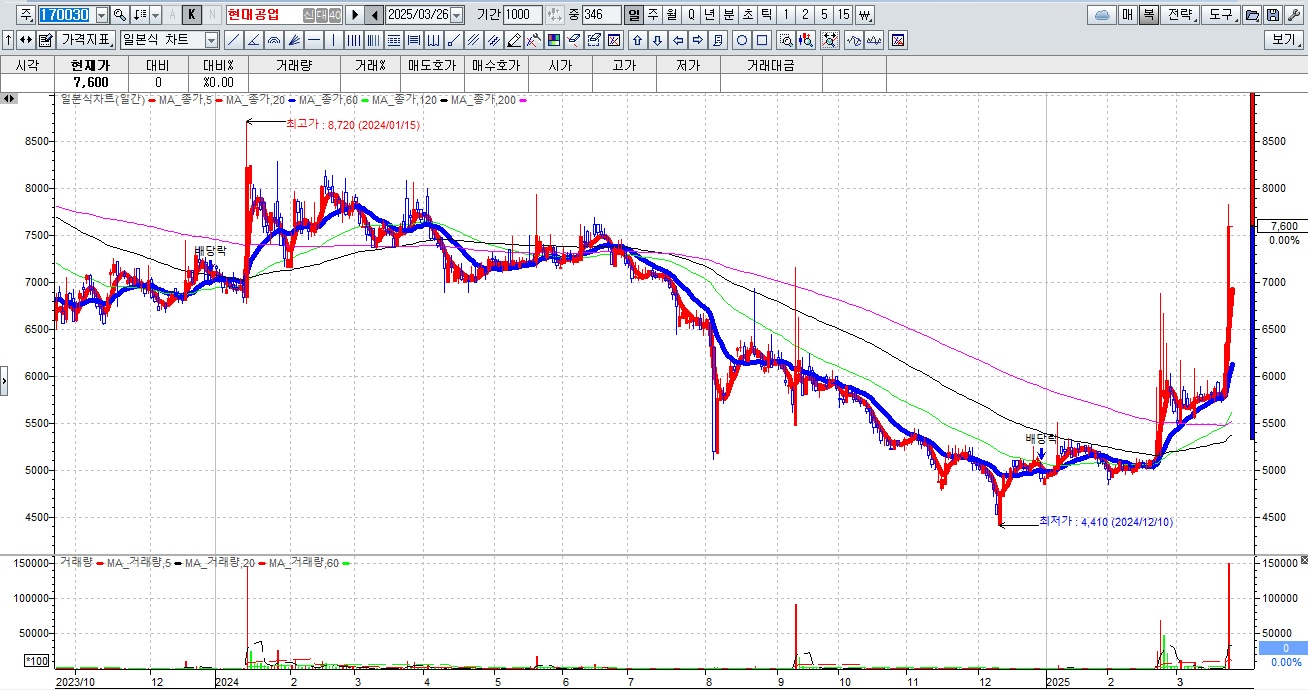Click the left arrow drawing icon
Image resolution: width=1308 pixels, height=690 pixels.
click(678, 40)
